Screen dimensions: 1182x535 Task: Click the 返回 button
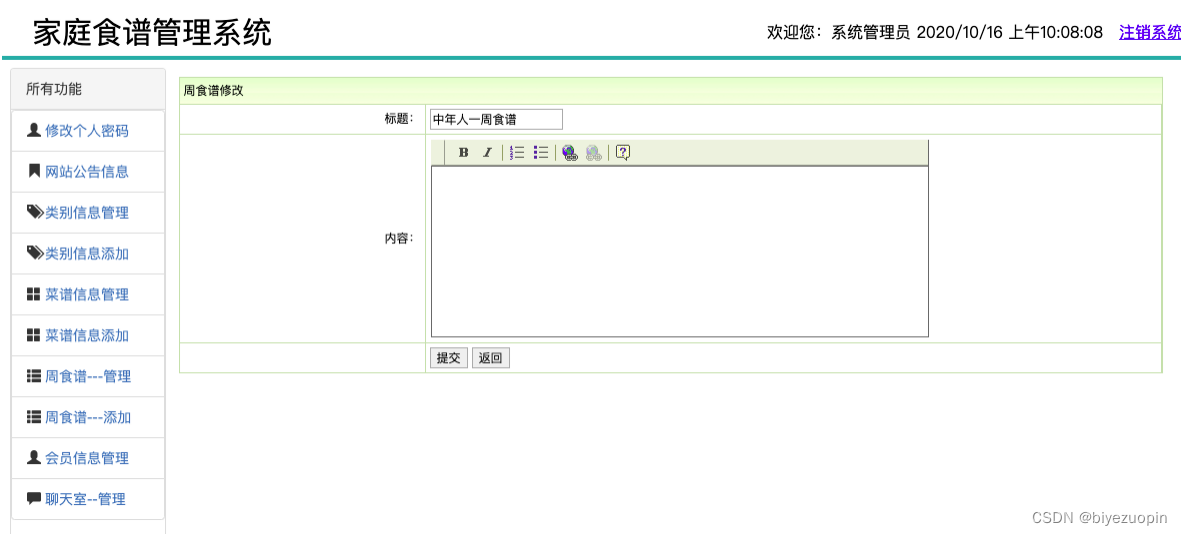tap(491, 358)
